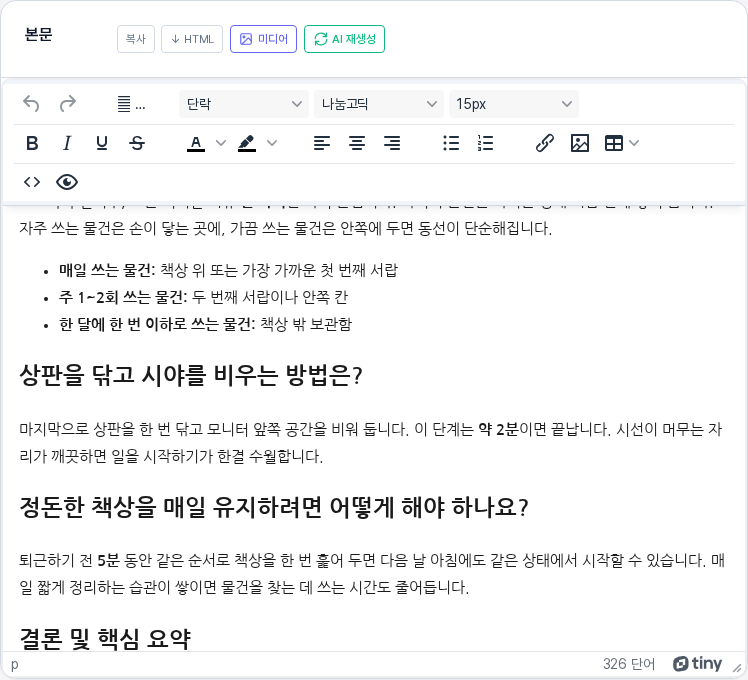Toggle bold formatting
Screen dimensions: 748x680
point(32,143)
